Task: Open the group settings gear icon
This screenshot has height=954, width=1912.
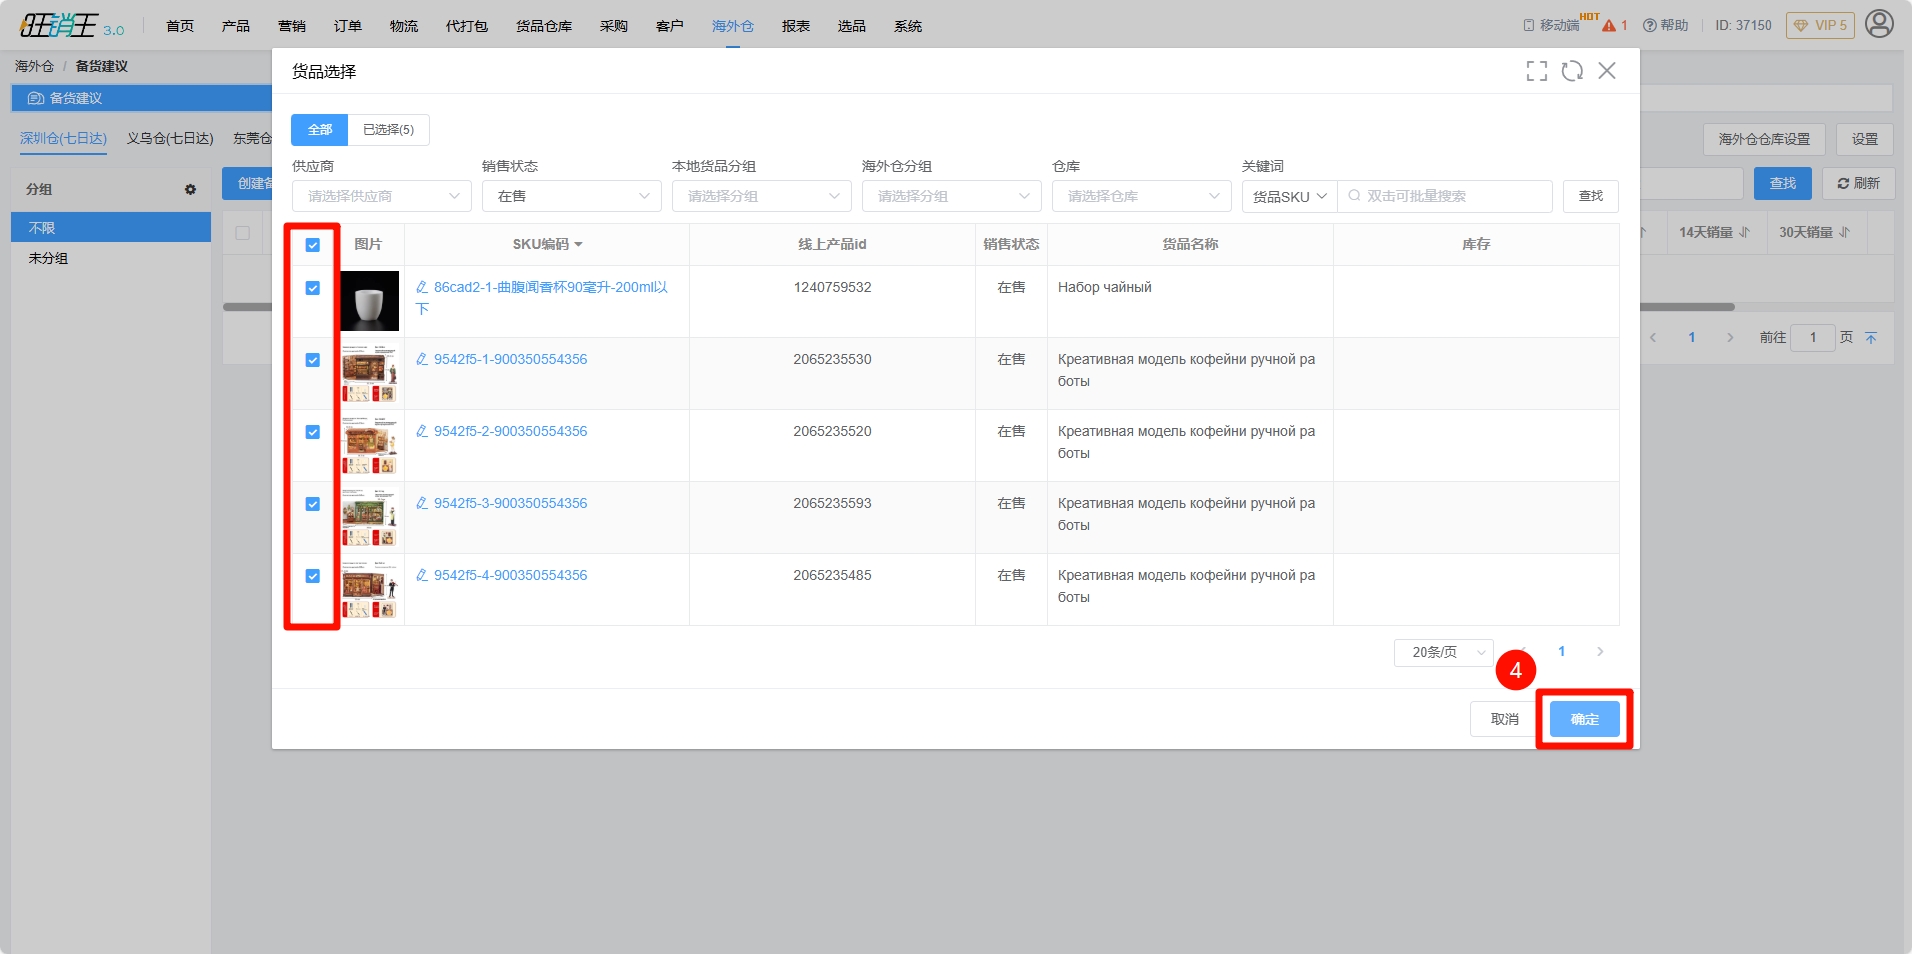Action: coord(190,189)
